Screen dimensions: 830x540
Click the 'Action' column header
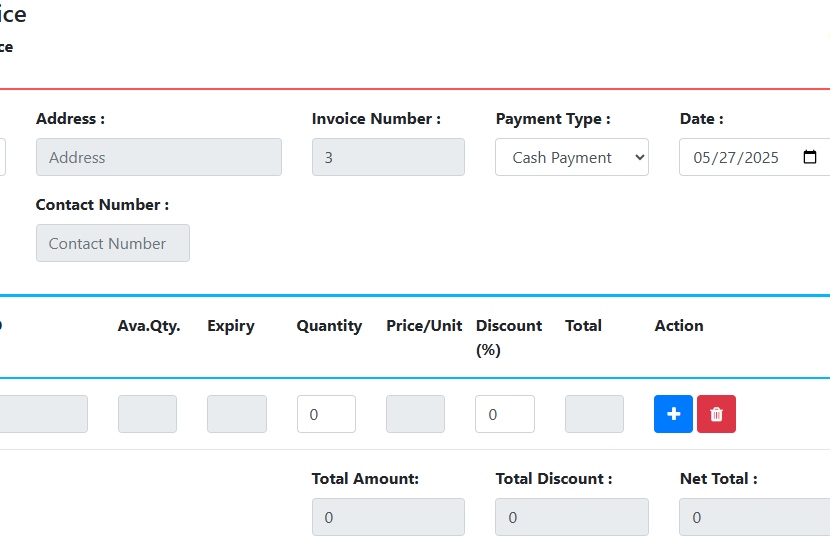pyautogui.click(x=679, y=326)
